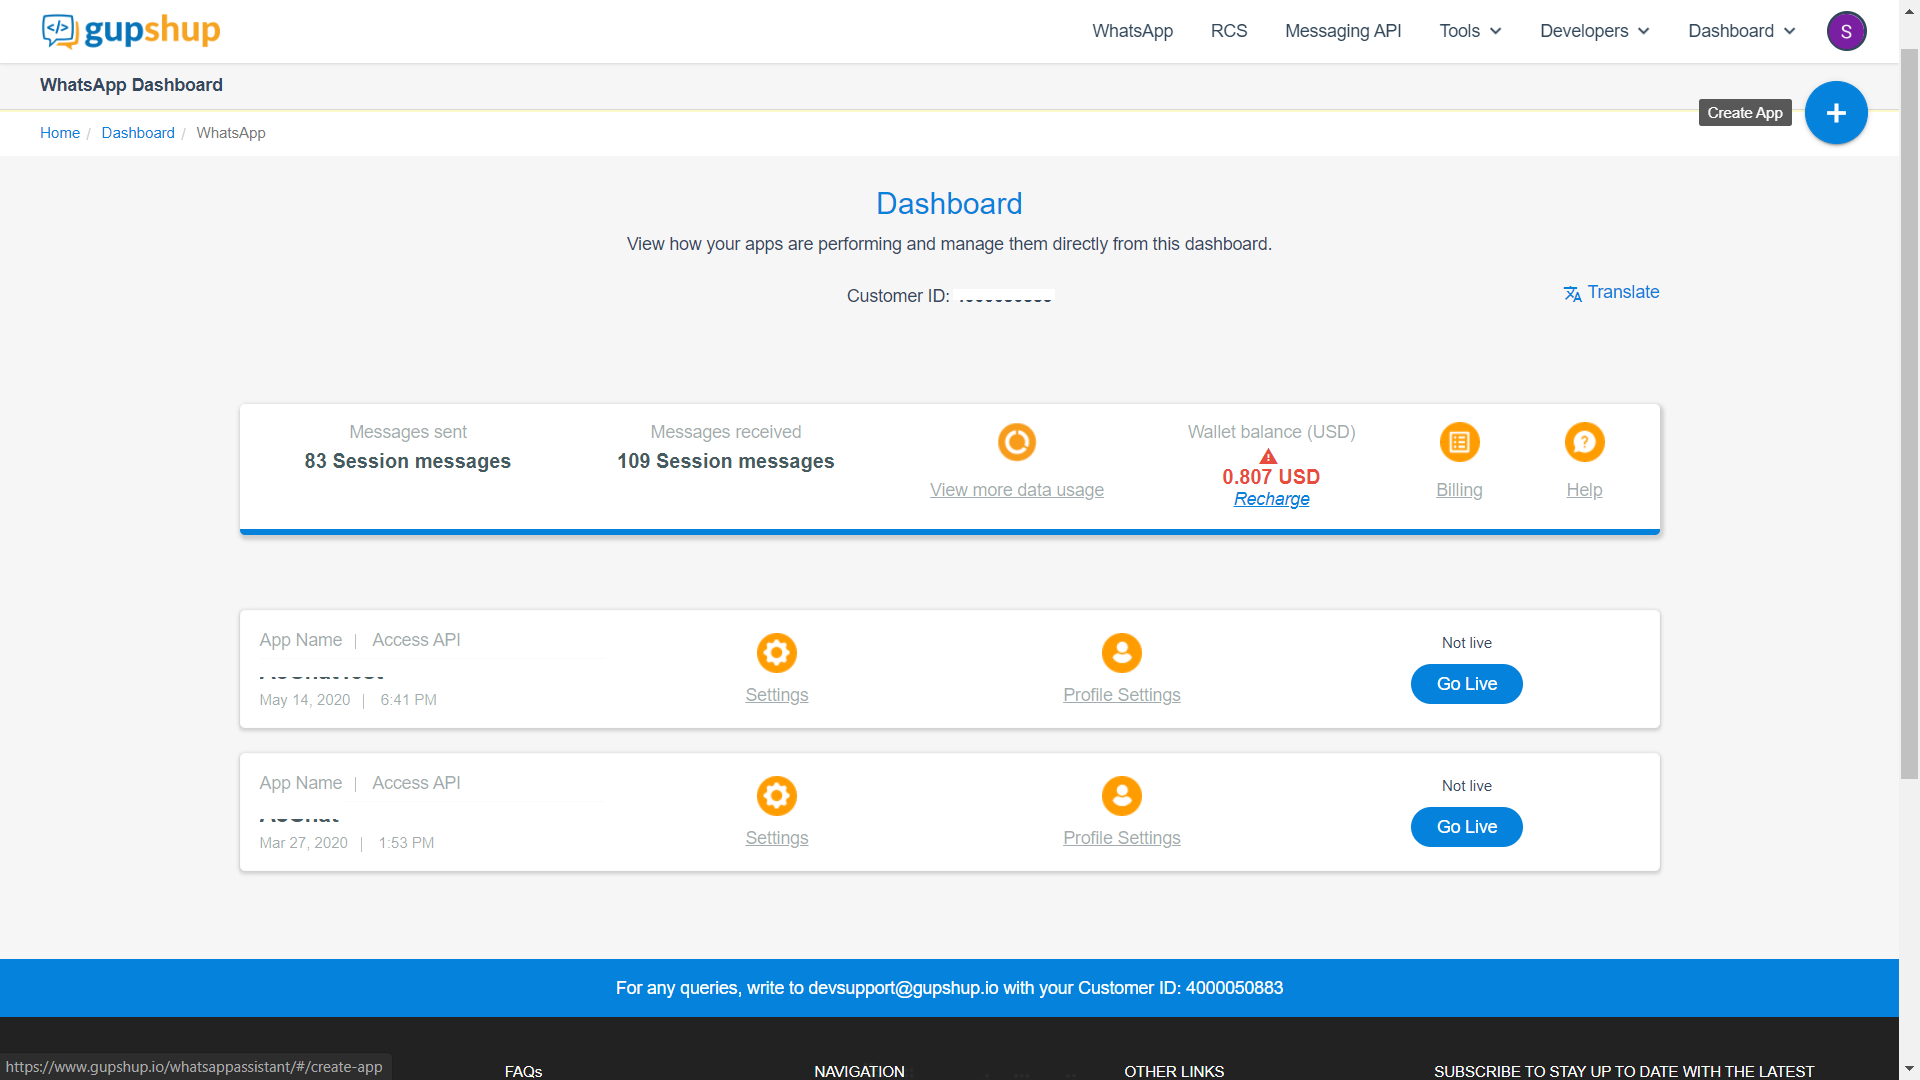The width and height of the screenshot is (1920, 1080).
Task: Click the plus Create App button
Action: click(1836, 113)
